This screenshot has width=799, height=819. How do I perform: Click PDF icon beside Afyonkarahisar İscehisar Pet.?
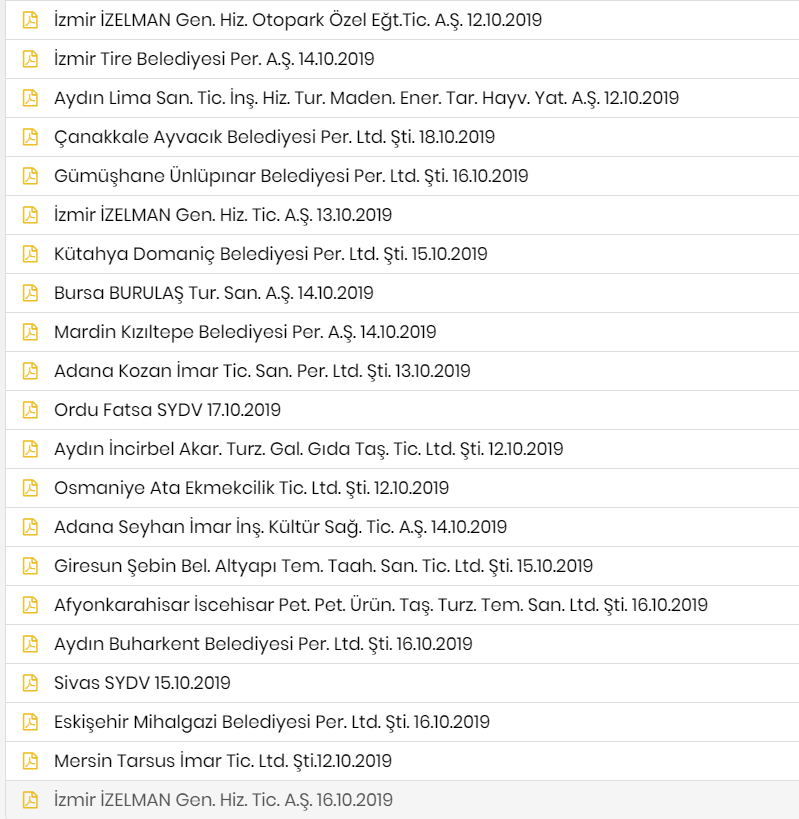pyautogui.click(x=30, y=605)
